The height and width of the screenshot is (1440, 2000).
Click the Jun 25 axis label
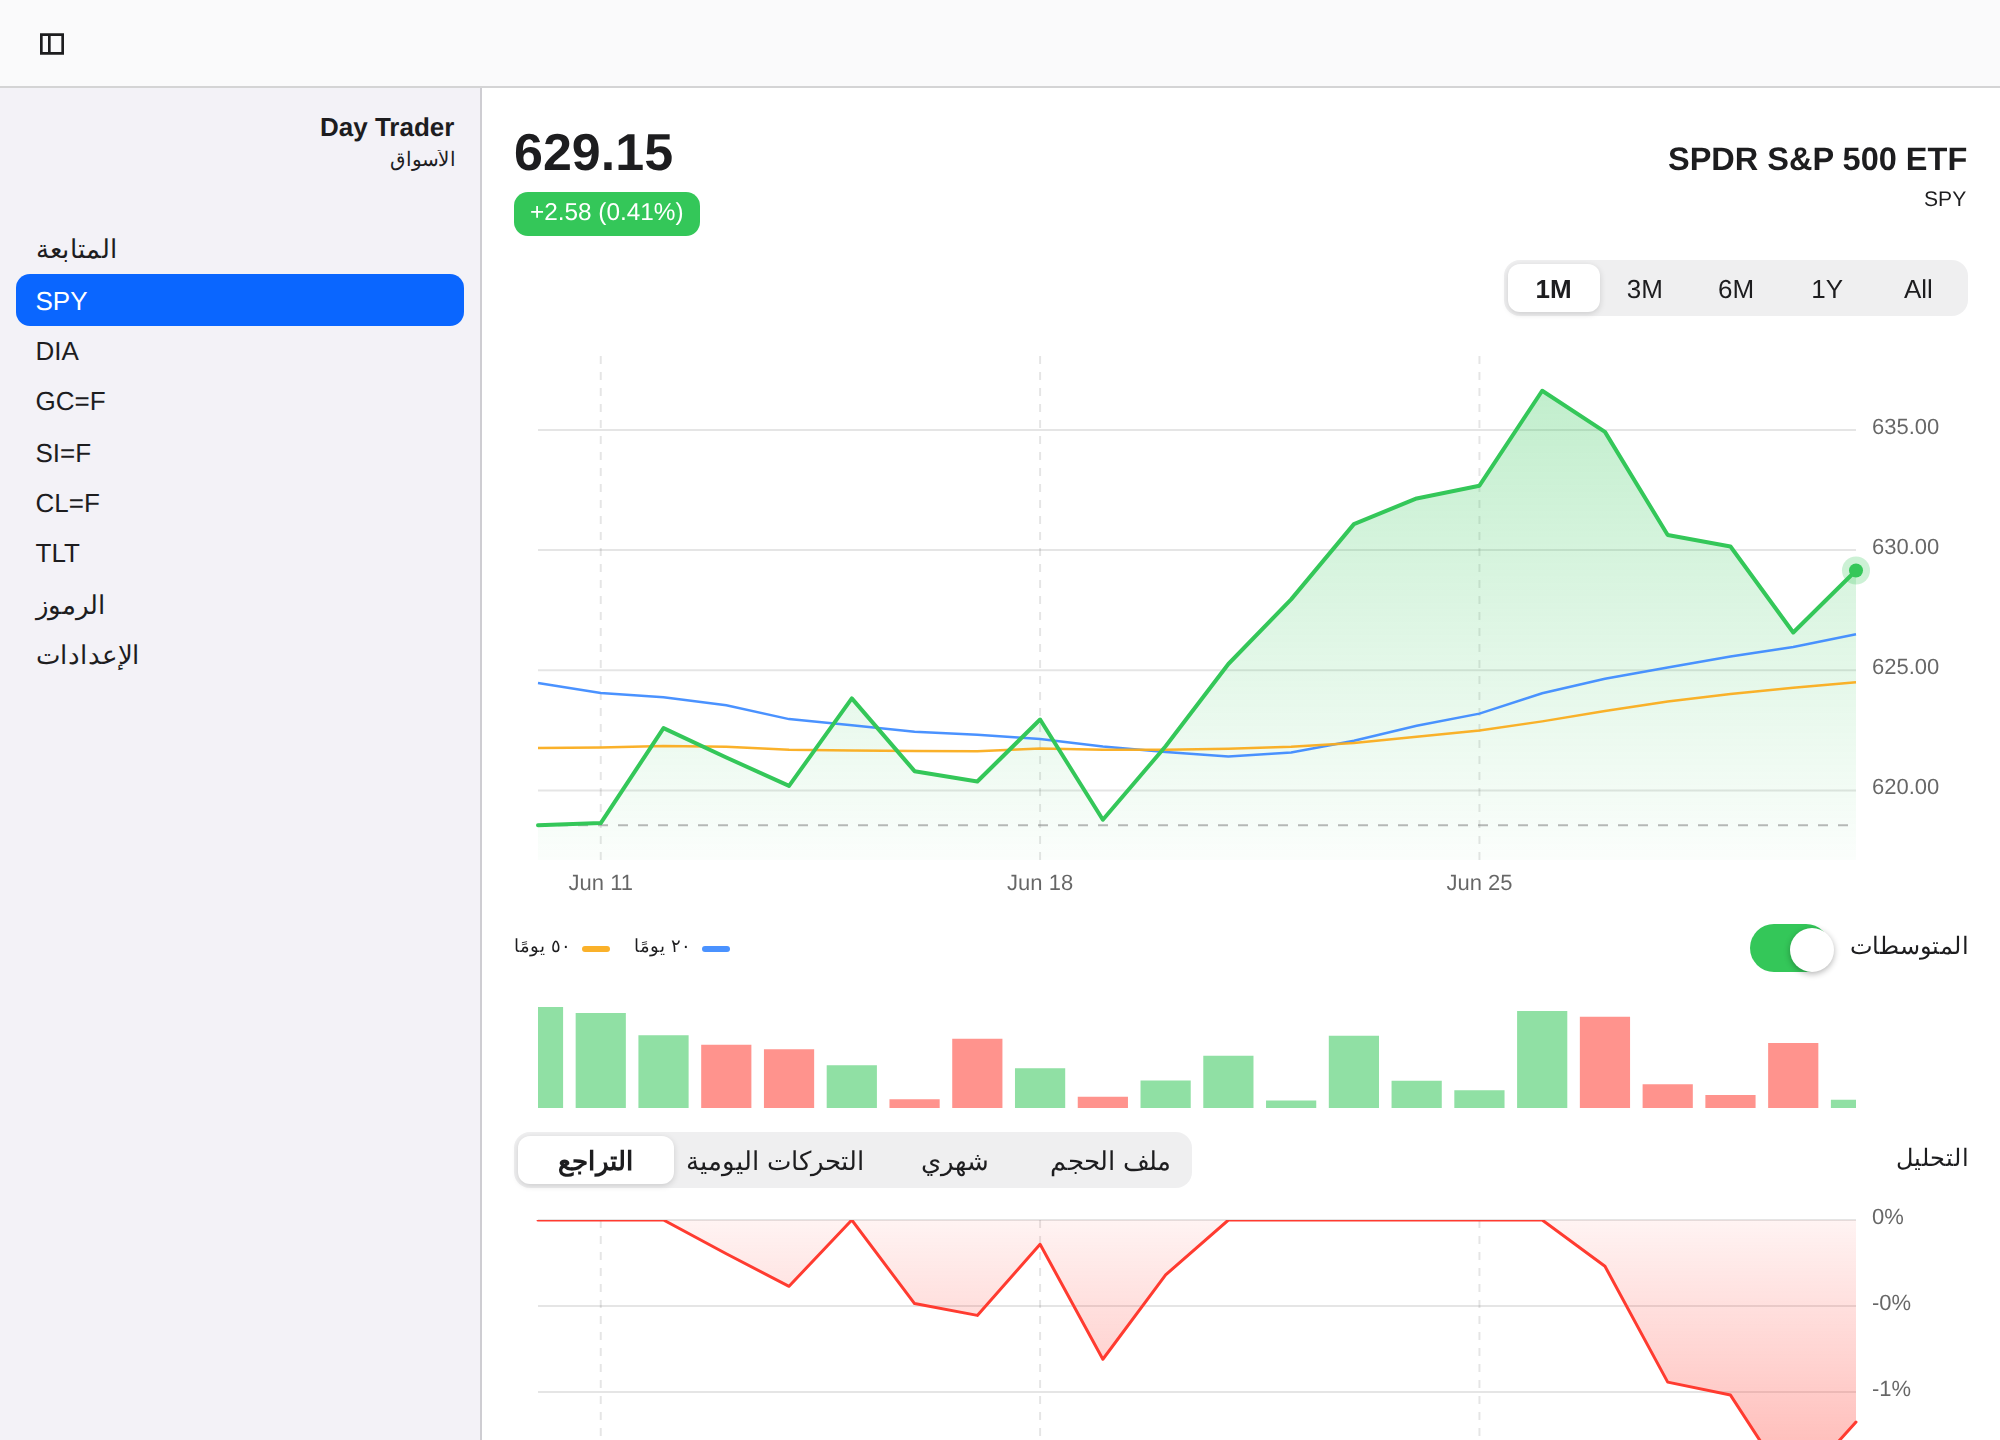(1479, 882)
